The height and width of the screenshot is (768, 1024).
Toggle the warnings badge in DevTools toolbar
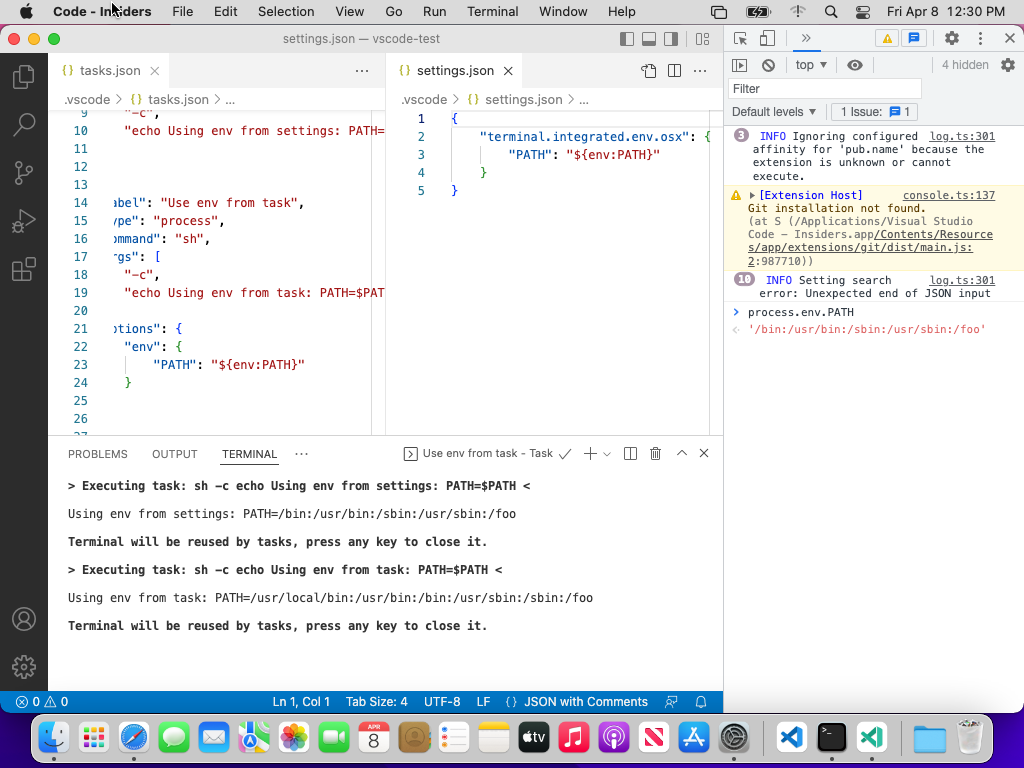tap(885, 37)
